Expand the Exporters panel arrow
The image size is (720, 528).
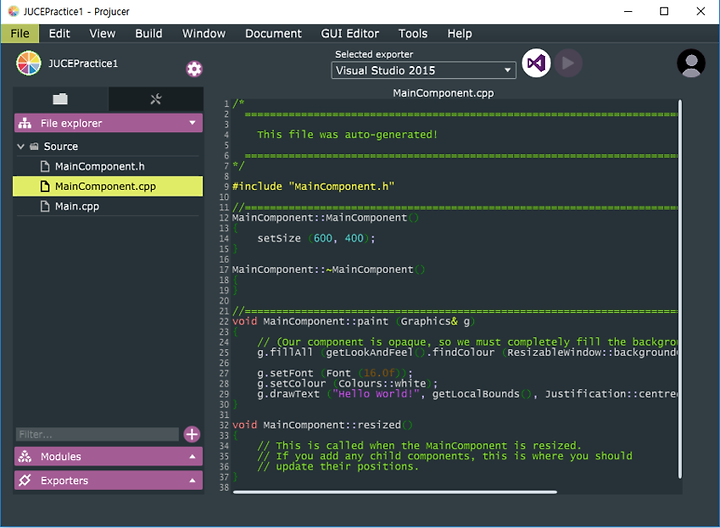tap(192, 480)
